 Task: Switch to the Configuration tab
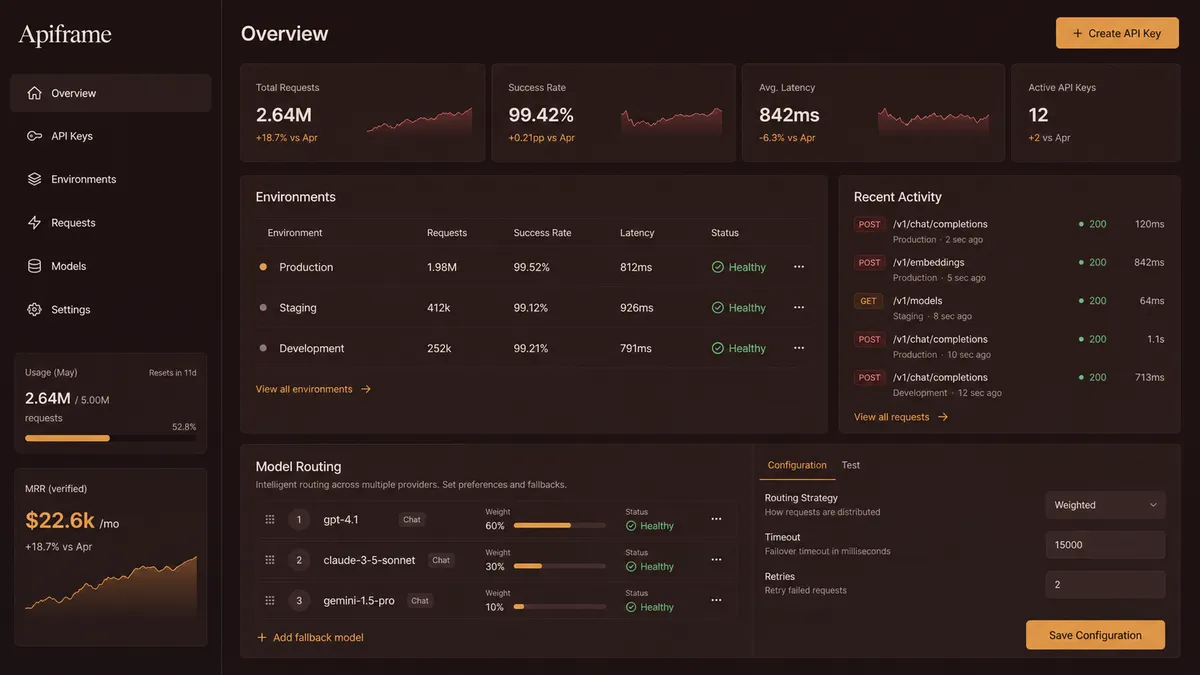(x=797, y=465)
